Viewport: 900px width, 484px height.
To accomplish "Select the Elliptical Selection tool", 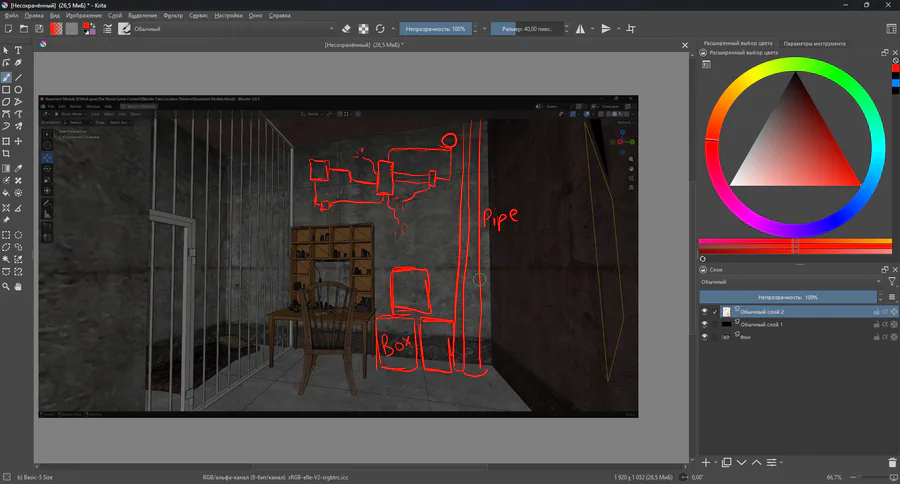I will tap(18, 235).
